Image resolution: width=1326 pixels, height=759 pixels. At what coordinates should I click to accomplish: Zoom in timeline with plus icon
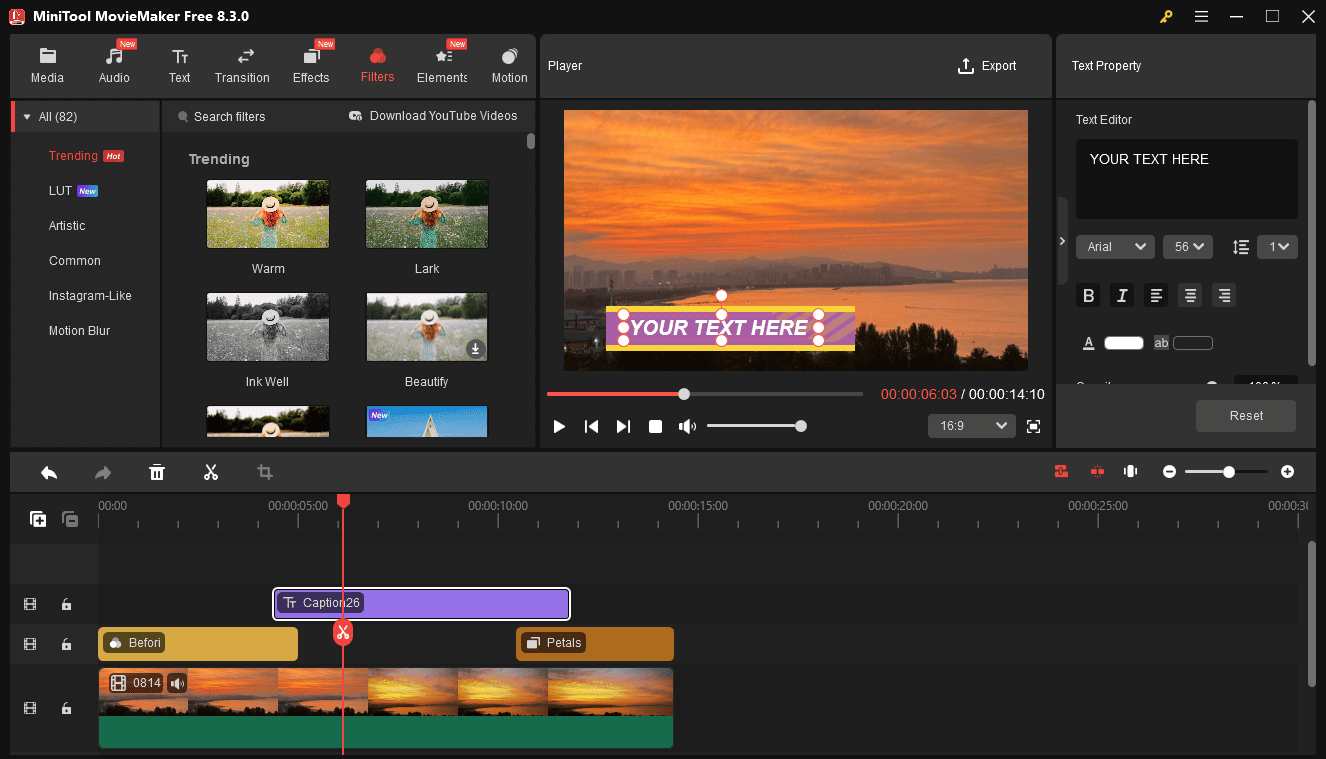(1287, 472)
